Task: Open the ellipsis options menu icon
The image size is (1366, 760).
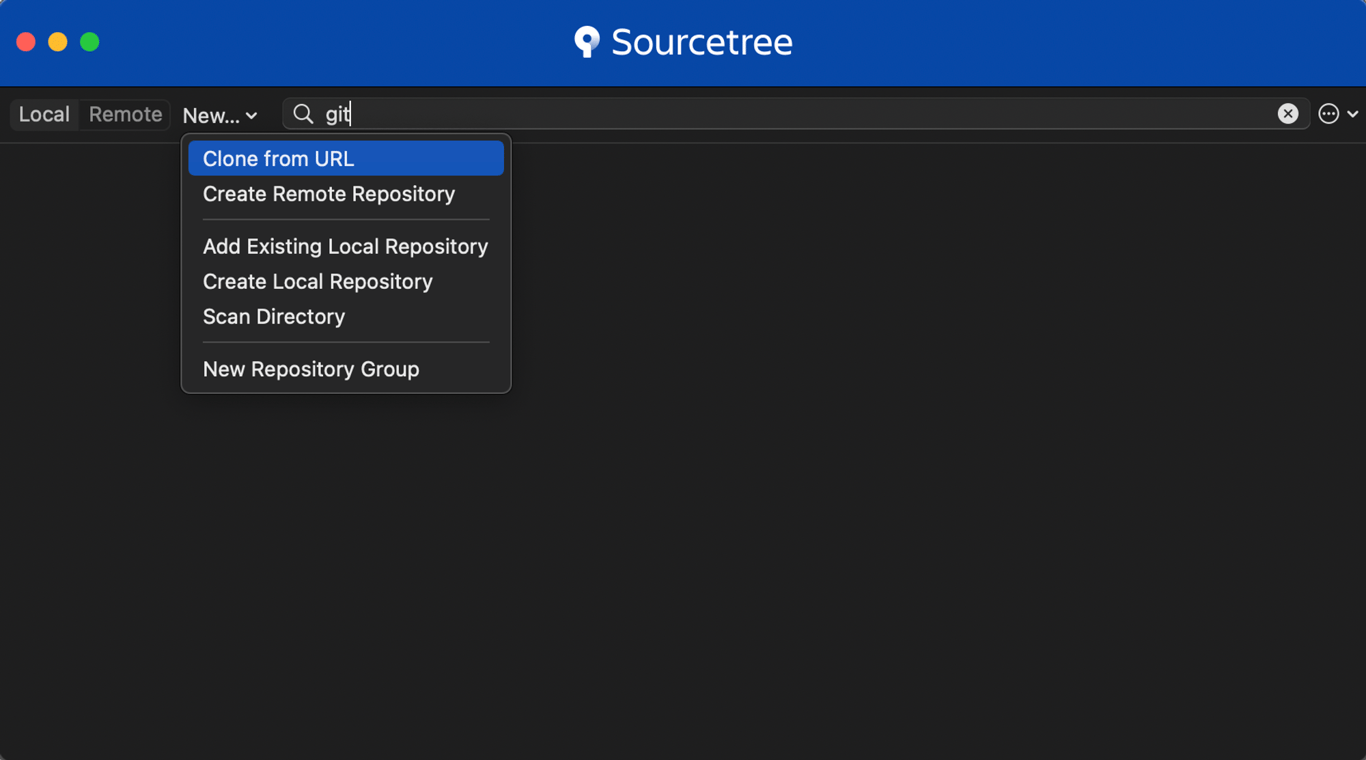Action: point(1329,114)
